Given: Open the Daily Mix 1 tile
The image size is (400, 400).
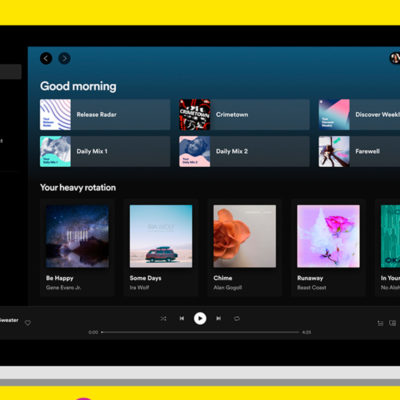Looking at the screenshot, I should [105, 151].
